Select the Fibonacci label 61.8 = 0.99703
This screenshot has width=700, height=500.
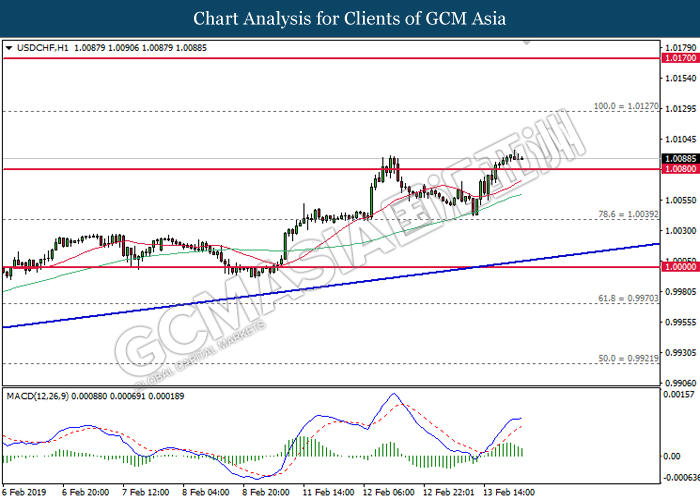click(628, 298)
